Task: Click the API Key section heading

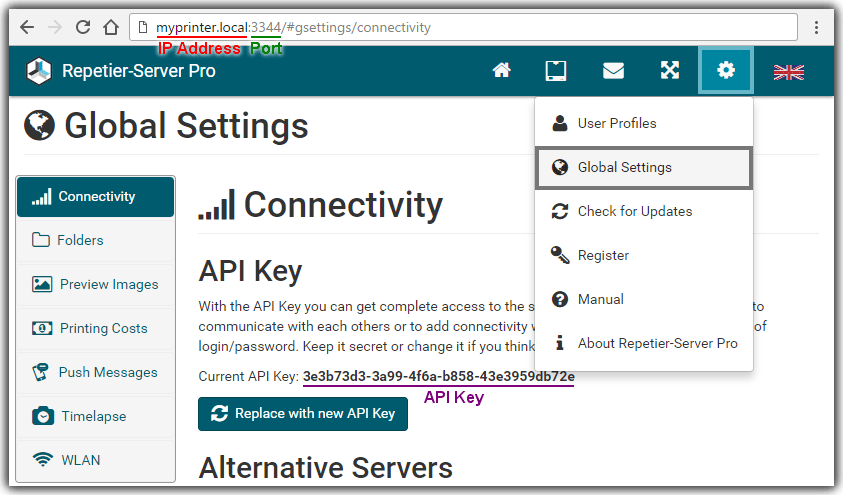Action: 251,270
